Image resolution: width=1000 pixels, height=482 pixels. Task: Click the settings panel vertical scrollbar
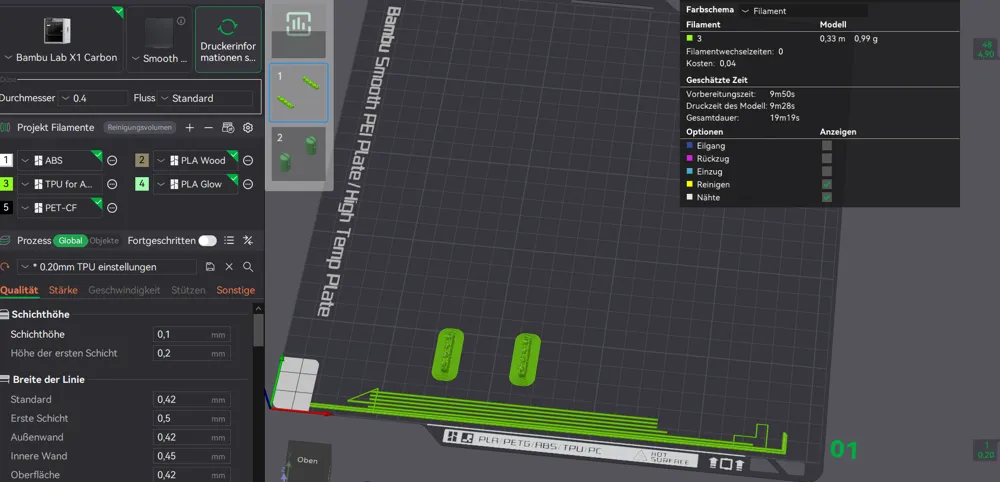click(x=258, y=330)
